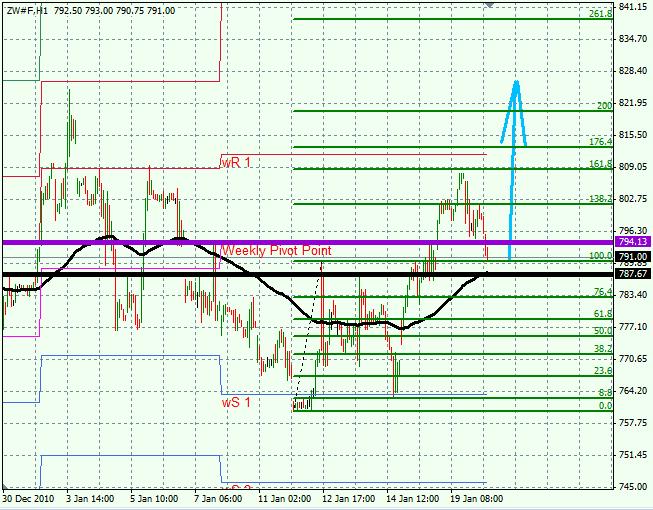Click the 841.15 price axis label
The width and height of the screenshot is (653, 510).
pyautogui.click(x=633, y=6)
